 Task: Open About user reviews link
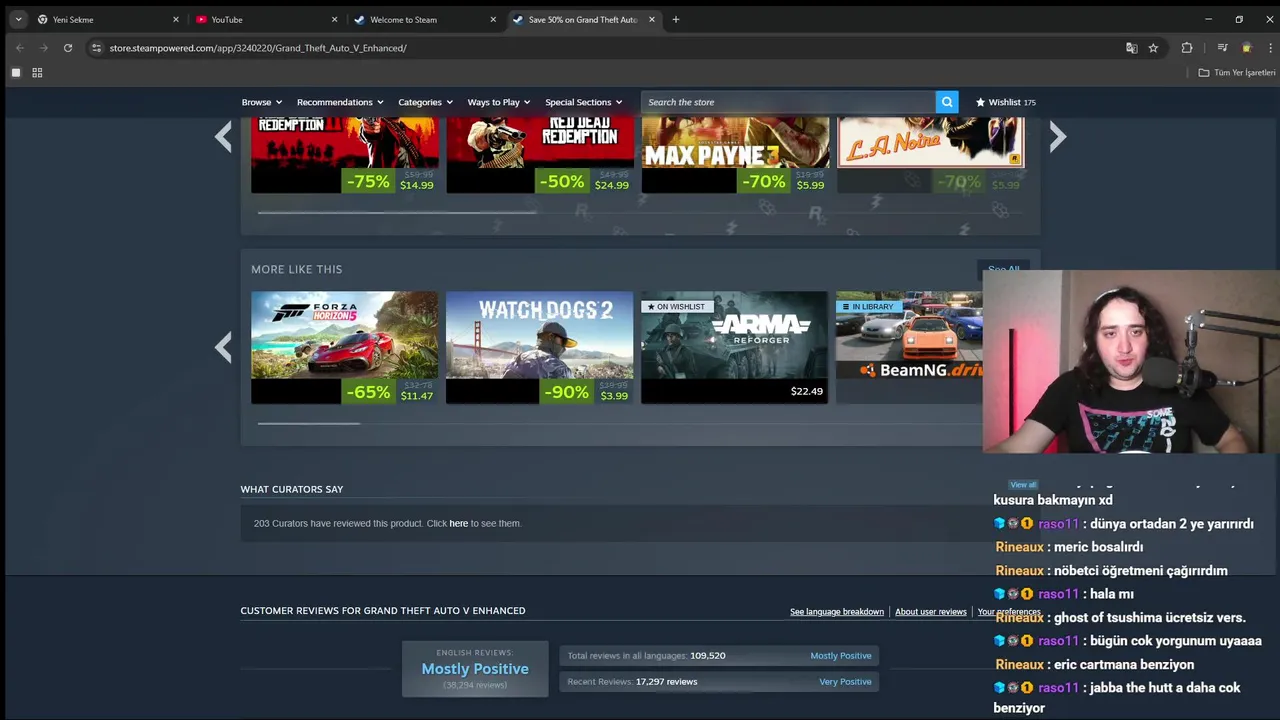point(931,612)
